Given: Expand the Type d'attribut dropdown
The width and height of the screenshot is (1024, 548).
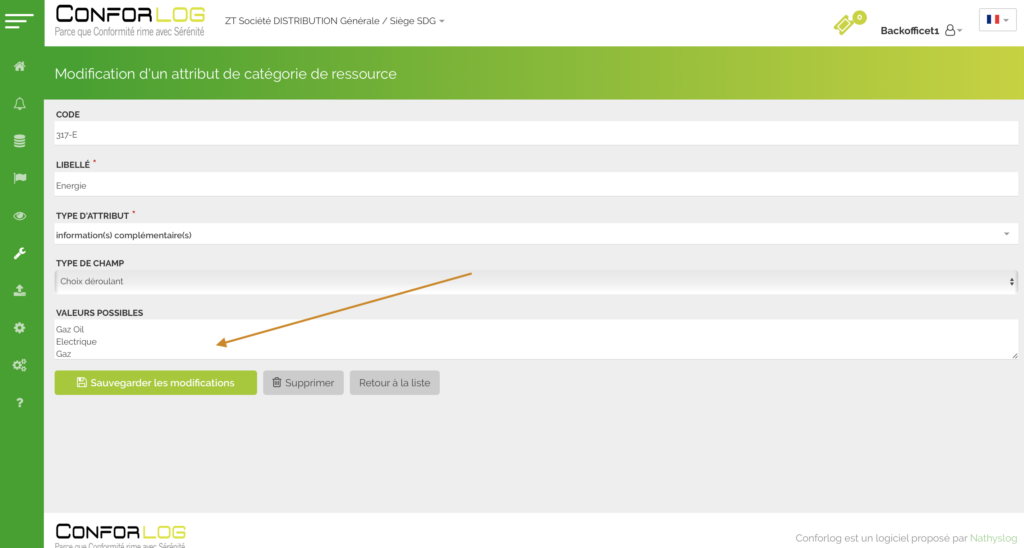Looking at the screenshot, I should (x=535, y=234).
